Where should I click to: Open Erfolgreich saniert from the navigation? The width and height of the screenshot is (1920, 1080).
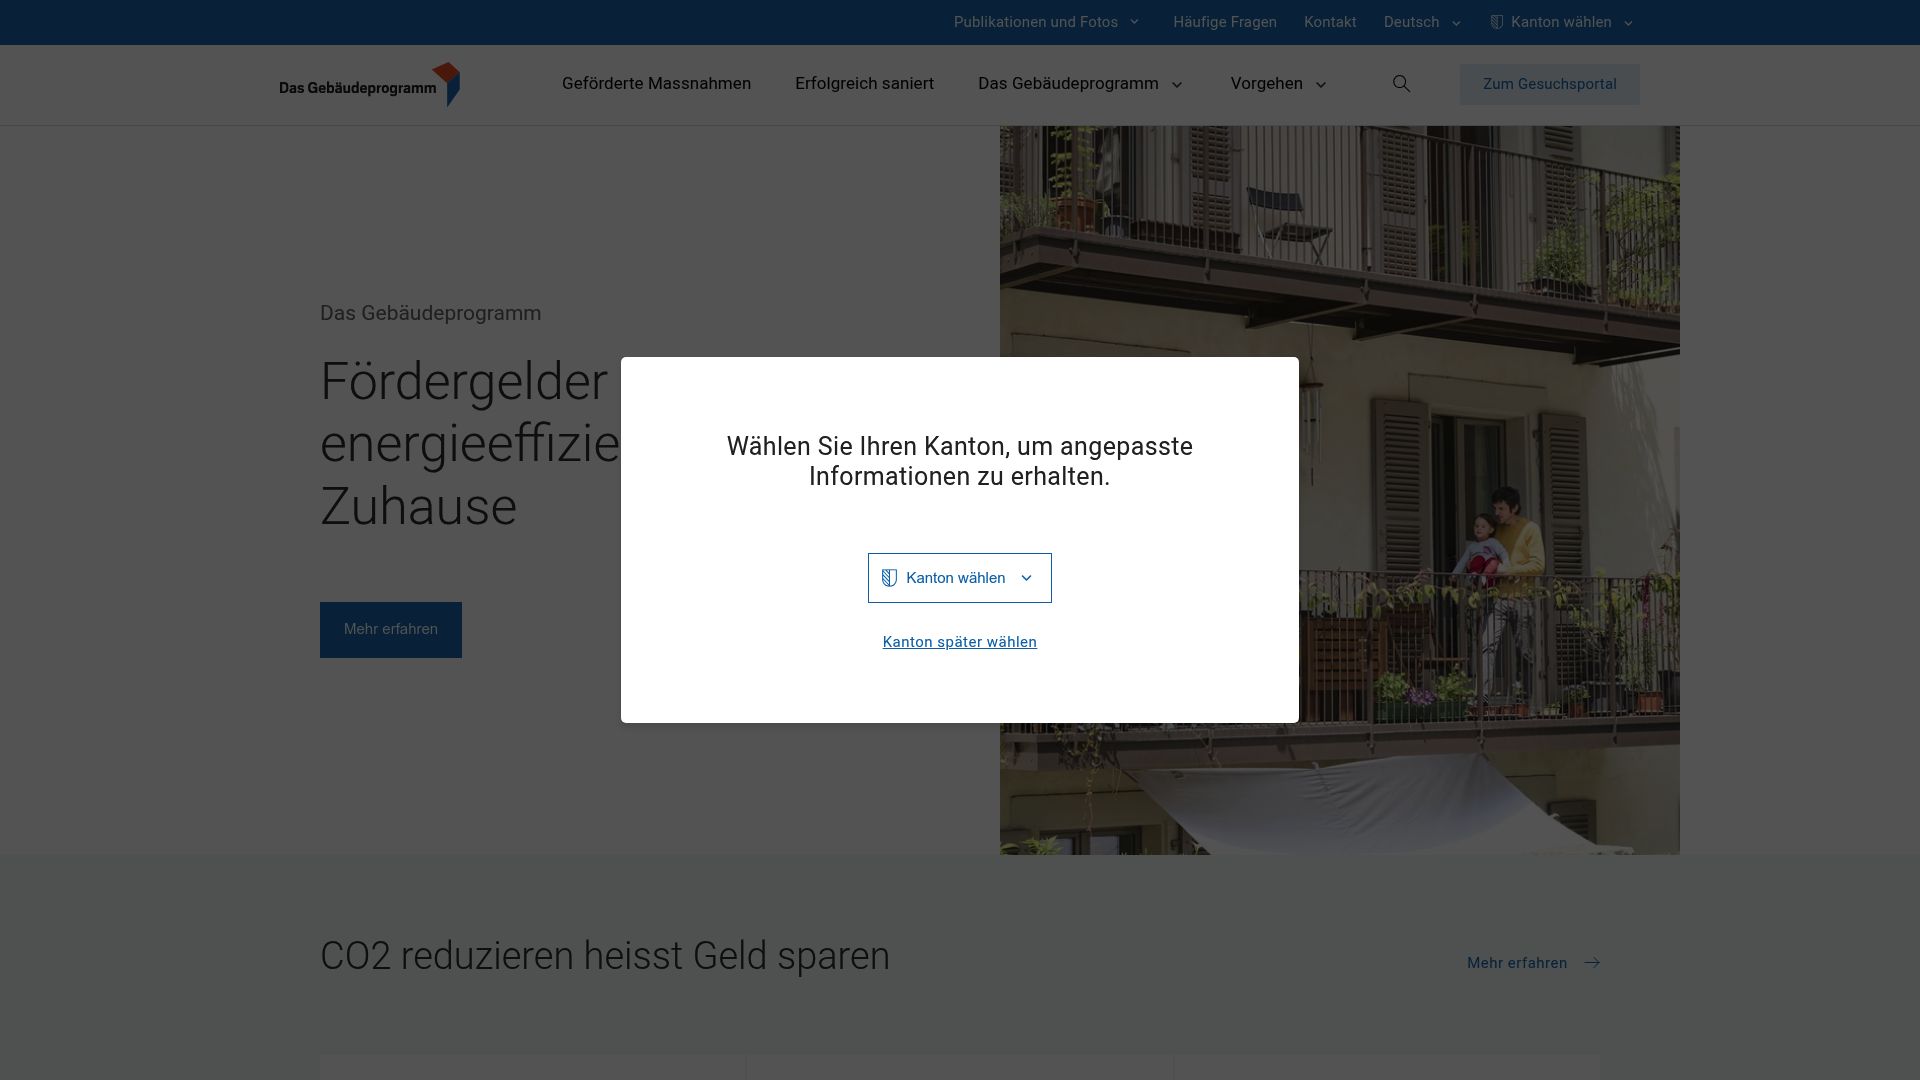pyautogui.click(x=864, y=84)
